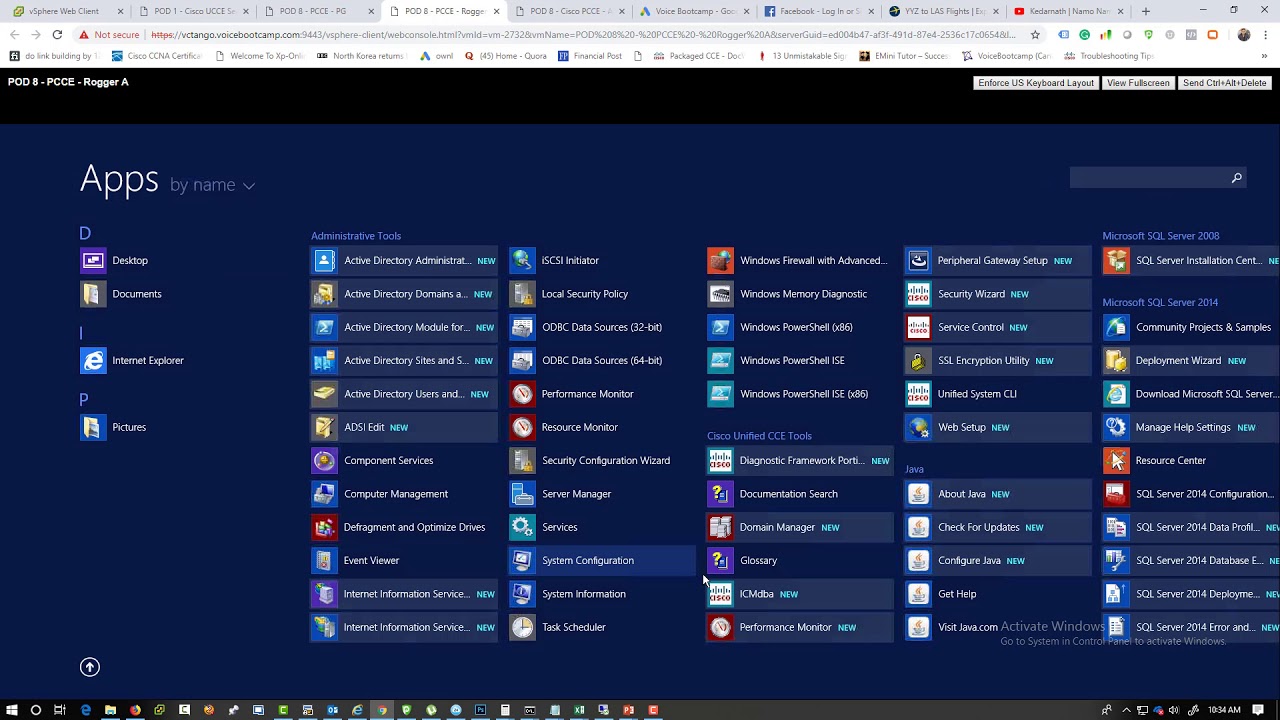Click the Windows Start button in taskbar
Viewport: 1280px width, 720px height.
coord(12,710)
